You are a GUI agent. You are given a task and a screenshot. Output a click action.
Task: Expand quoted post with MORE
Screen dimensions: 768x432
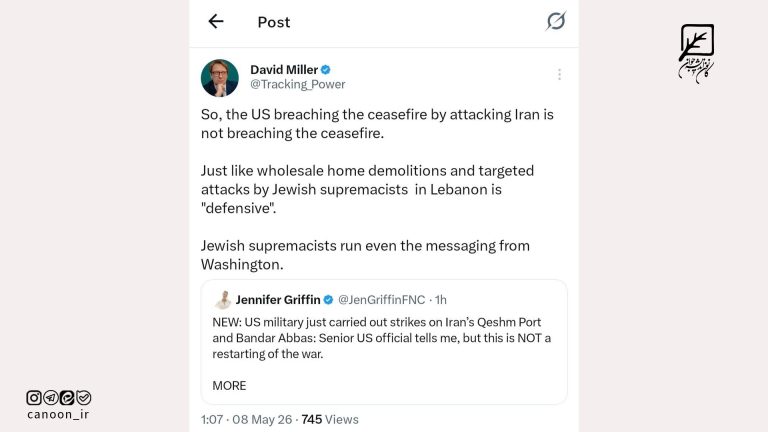point(229,386)
